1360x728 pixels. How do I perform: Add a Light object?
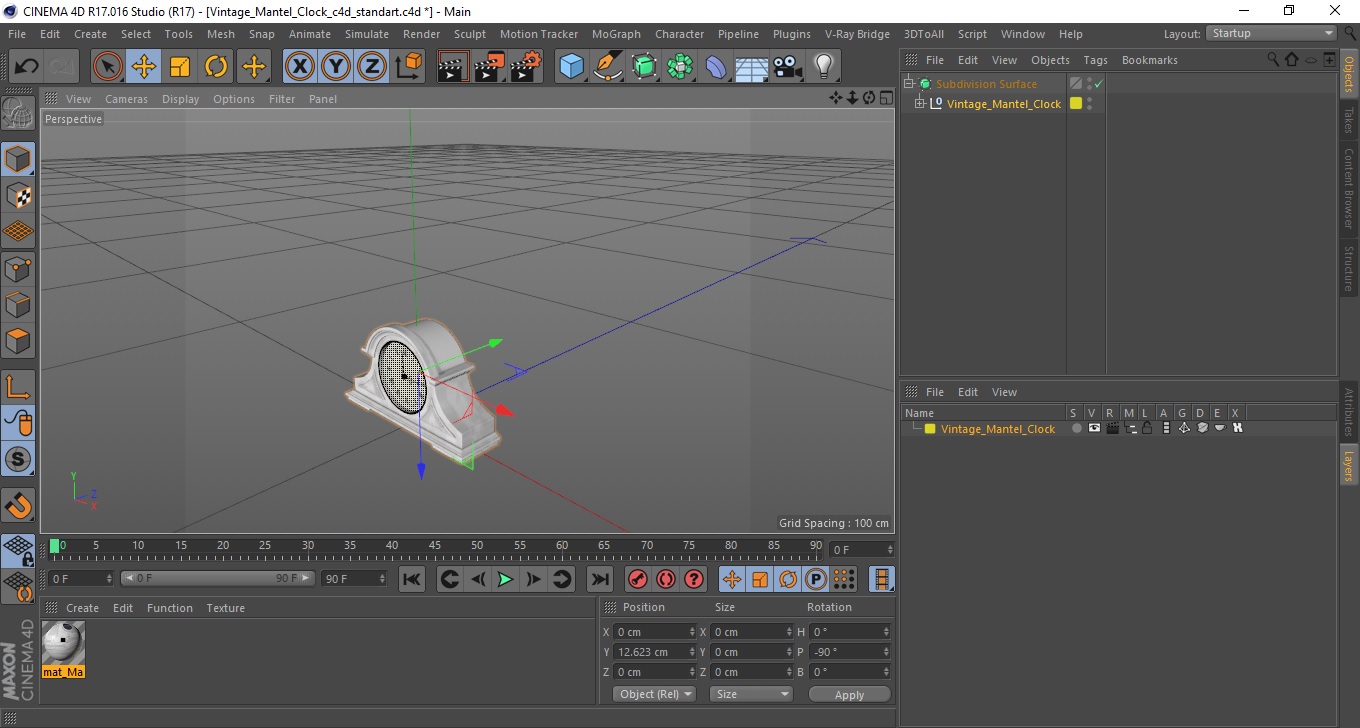point(824,67)
